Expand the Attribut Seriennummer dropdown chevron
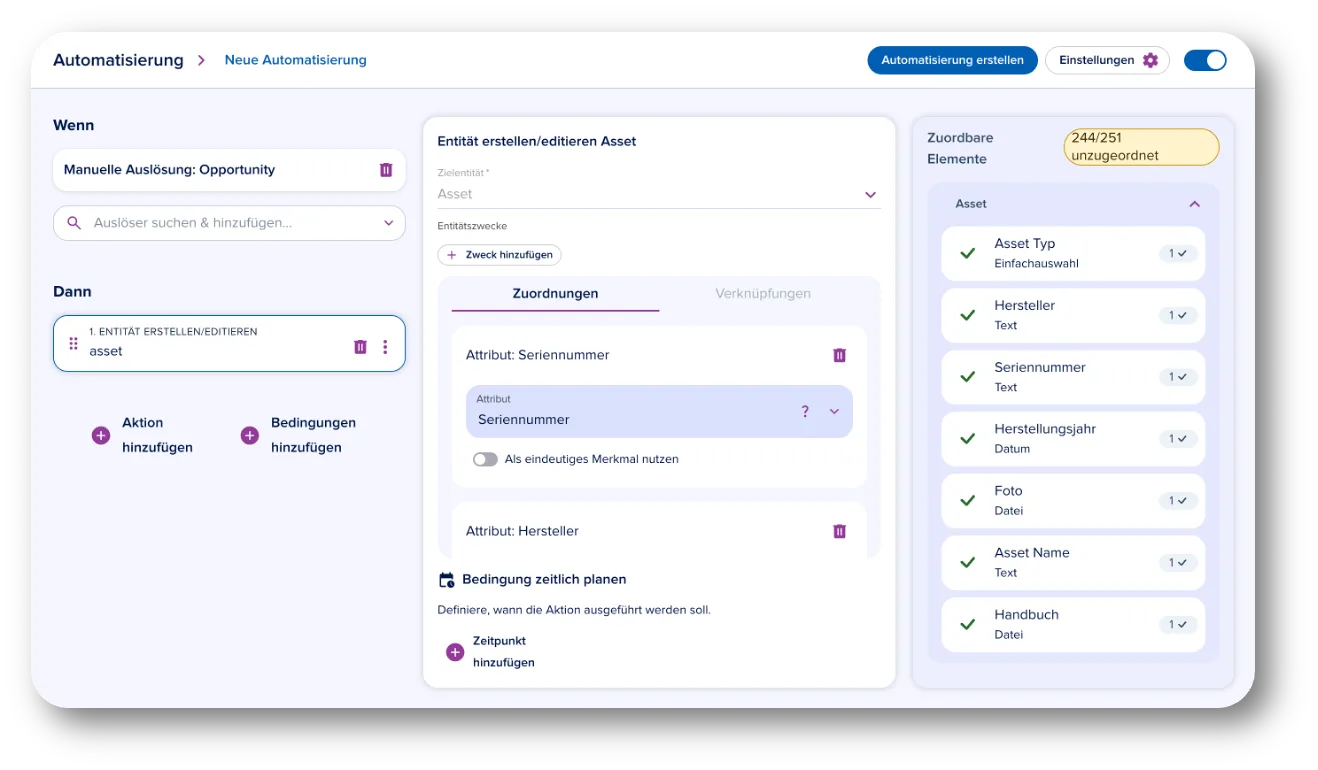This screenshot has width=1318, height=770. coord(835,411)
